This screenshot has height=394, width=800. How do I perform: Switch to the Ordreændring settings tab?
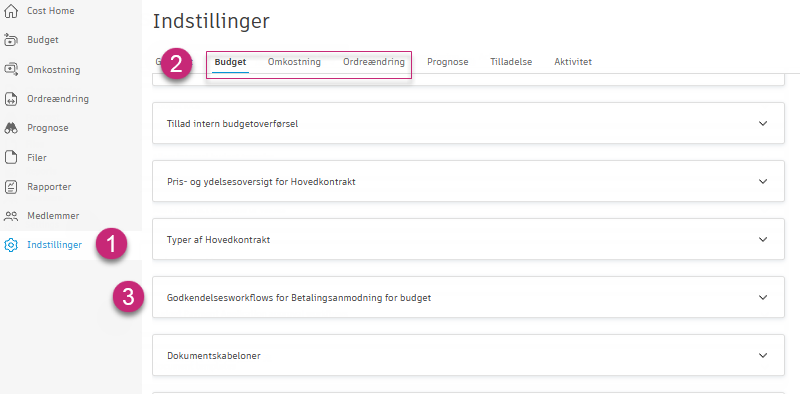click(x=374, y=62)
